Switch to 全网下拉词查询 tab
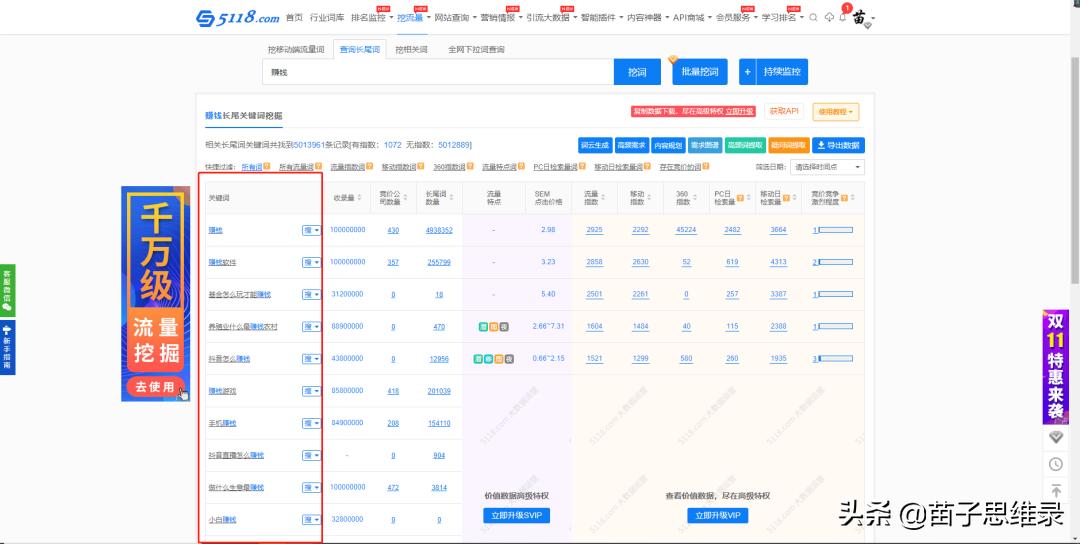This screenshot has height=544, width=1080. coord(476,50)
